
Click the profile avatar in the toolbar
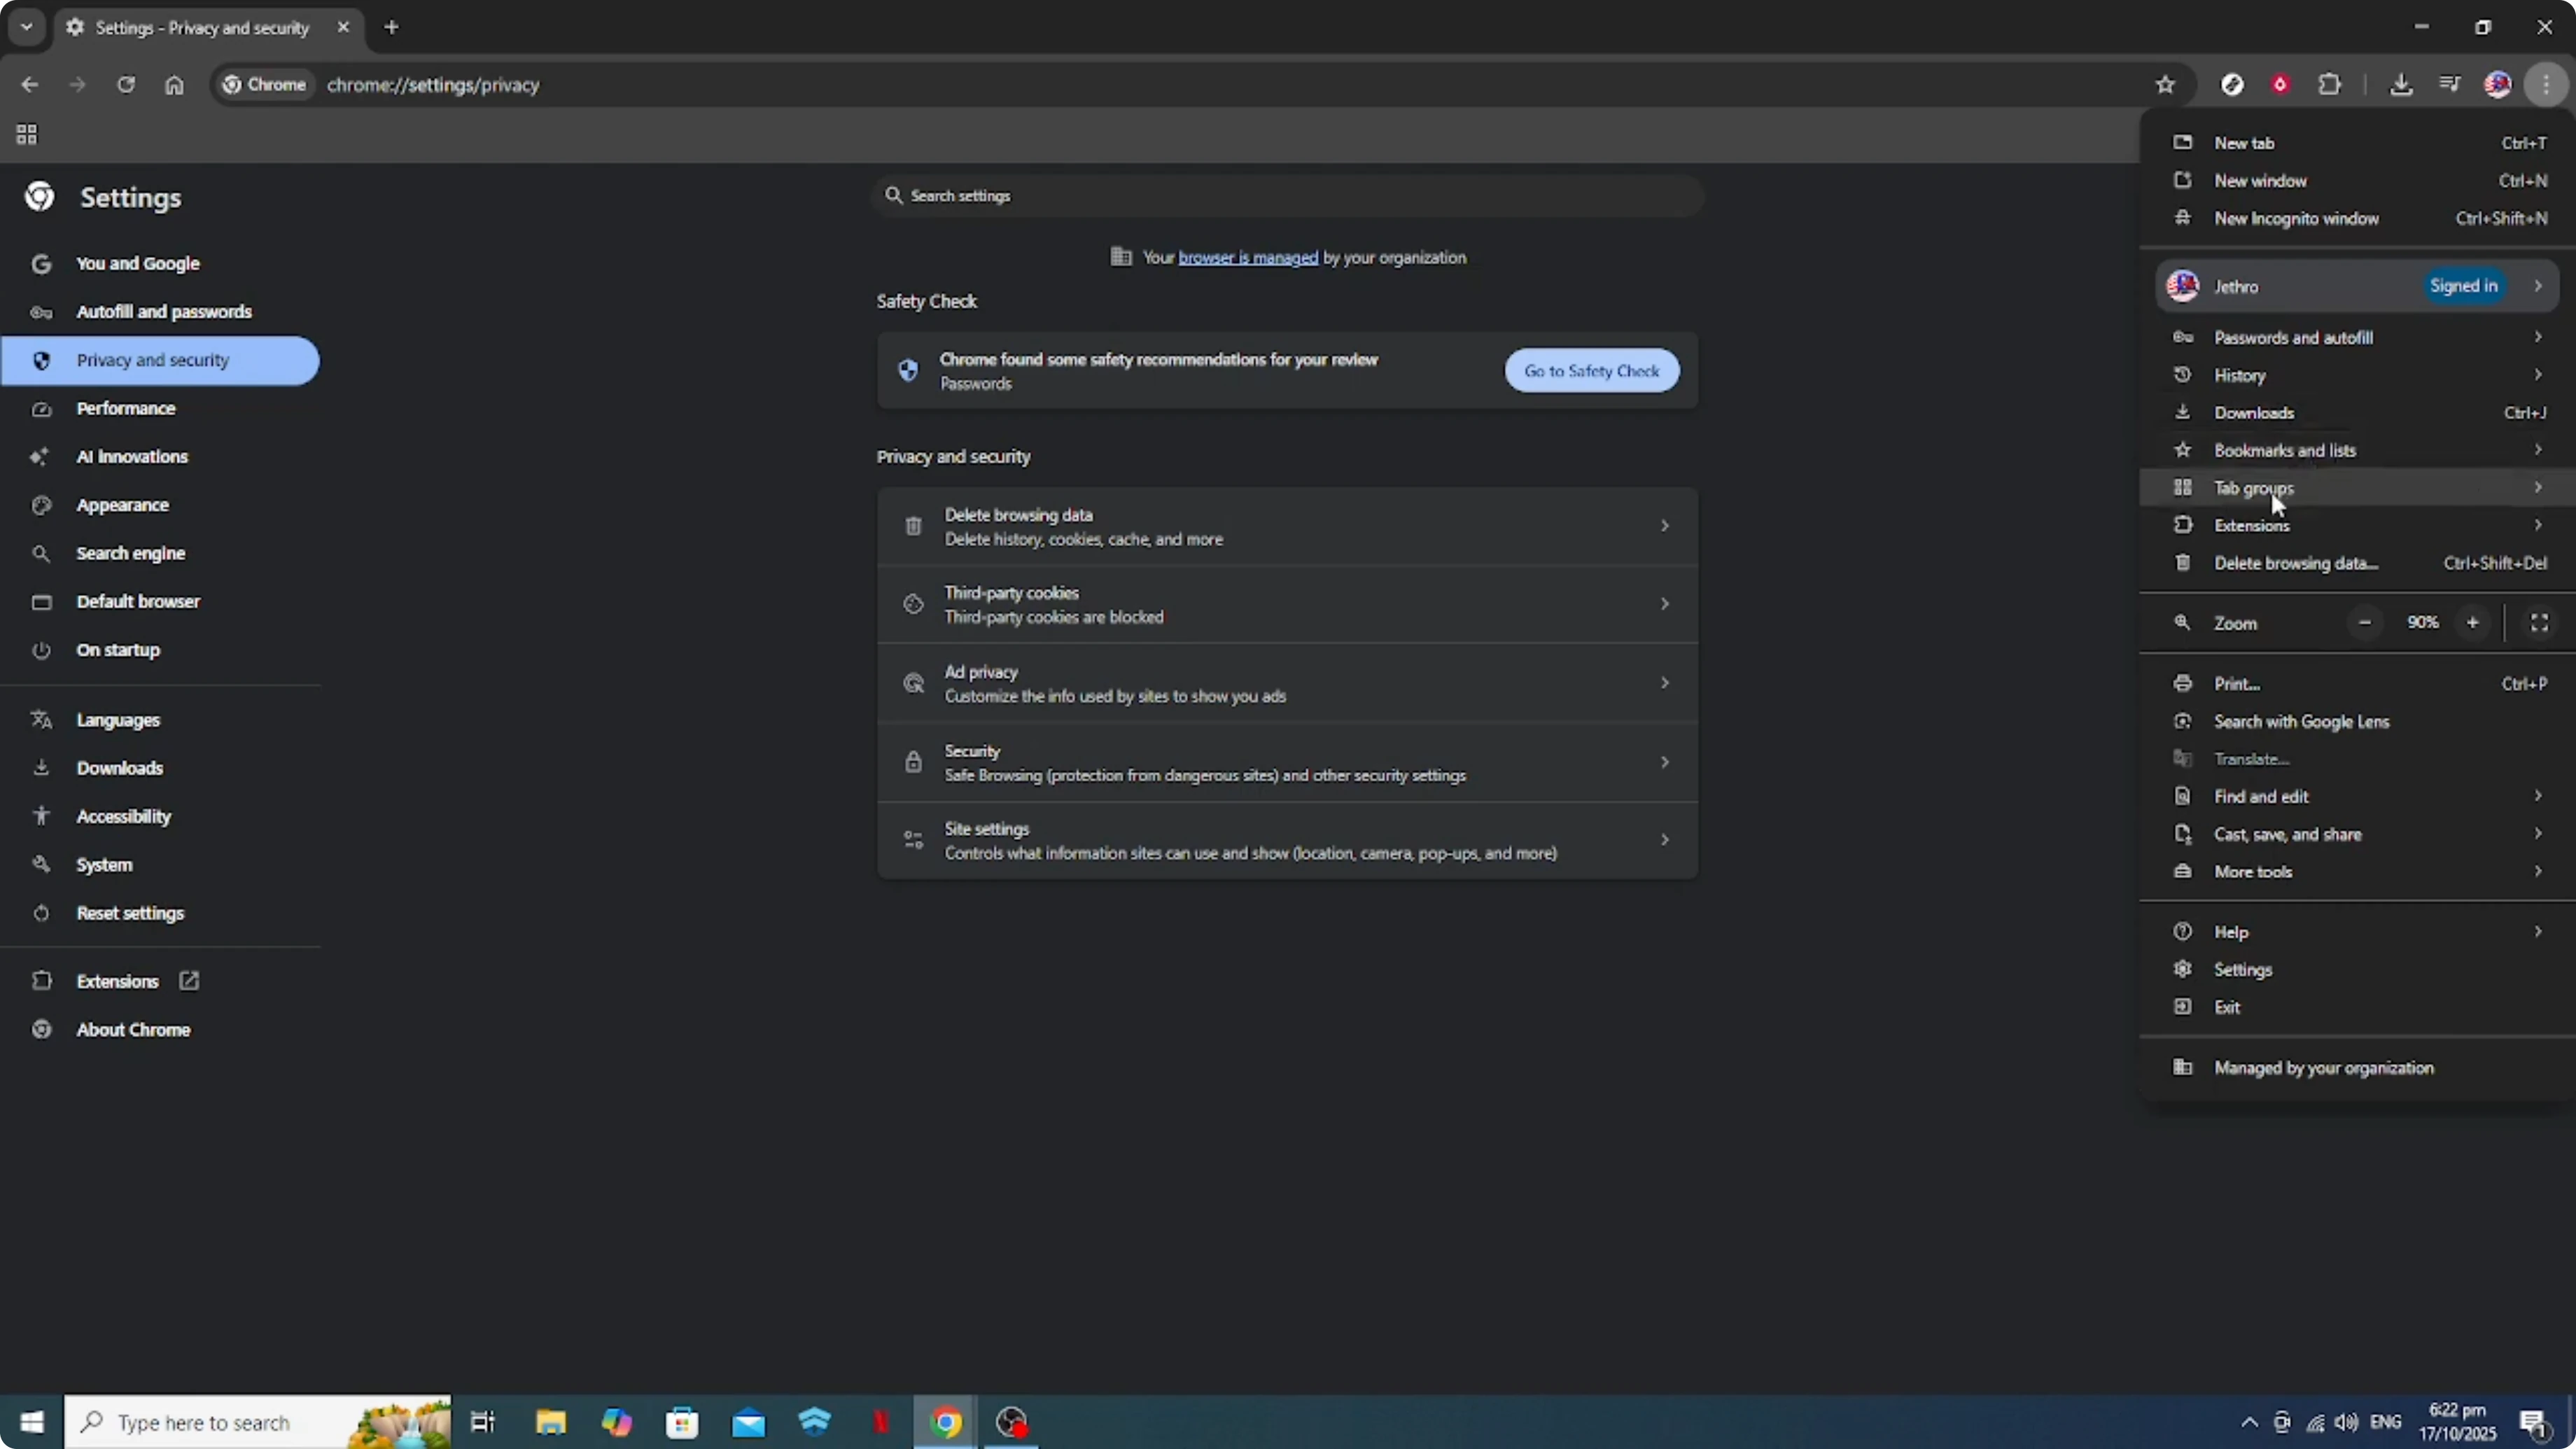(x=2498, y=84)
